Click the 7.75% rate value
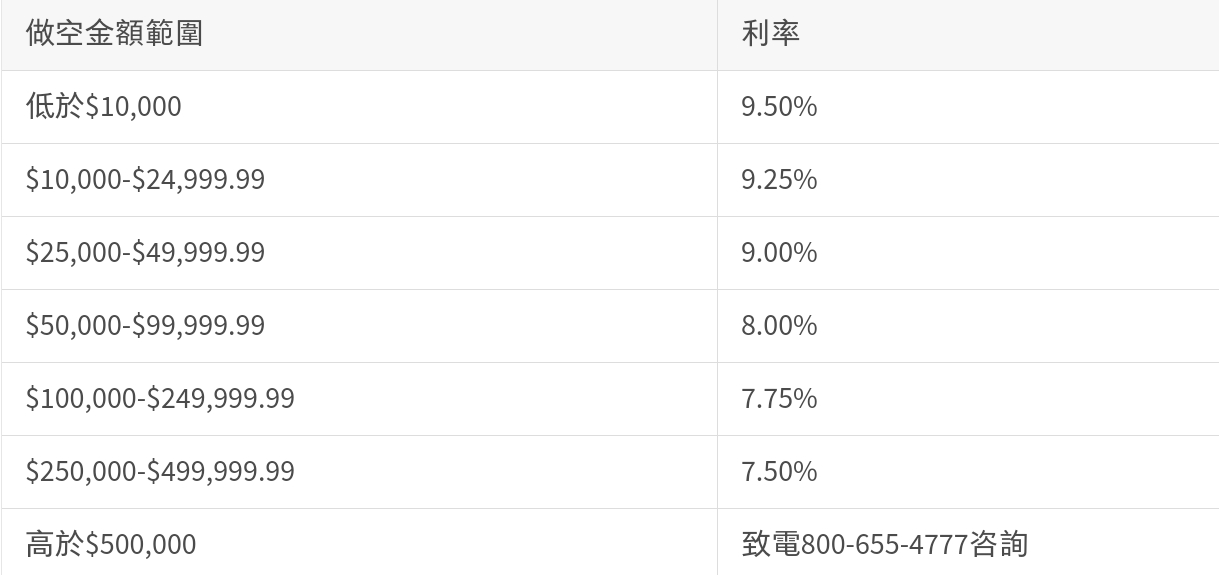 coord(779,398)
